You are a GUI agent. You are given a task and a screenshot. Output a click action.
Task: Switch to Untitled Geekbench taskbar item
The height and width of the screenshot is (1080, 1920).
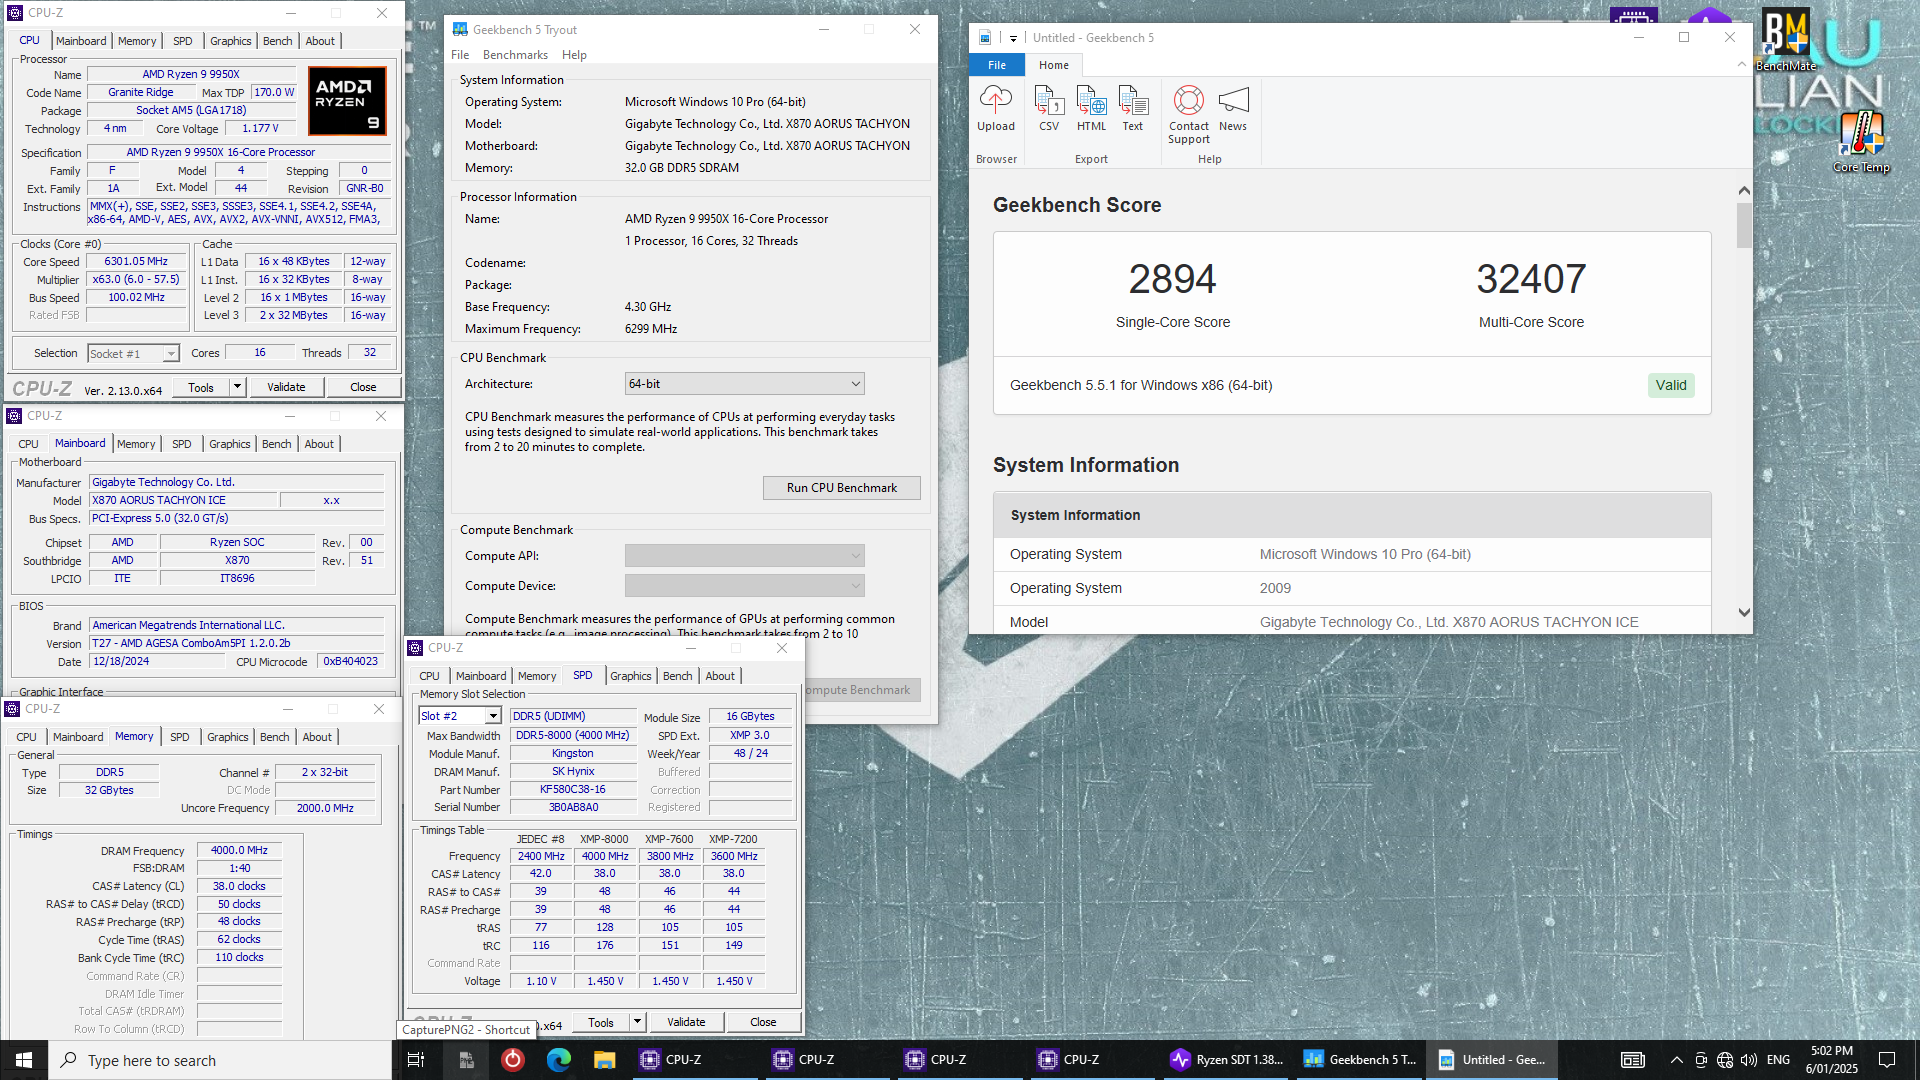1493,1060
